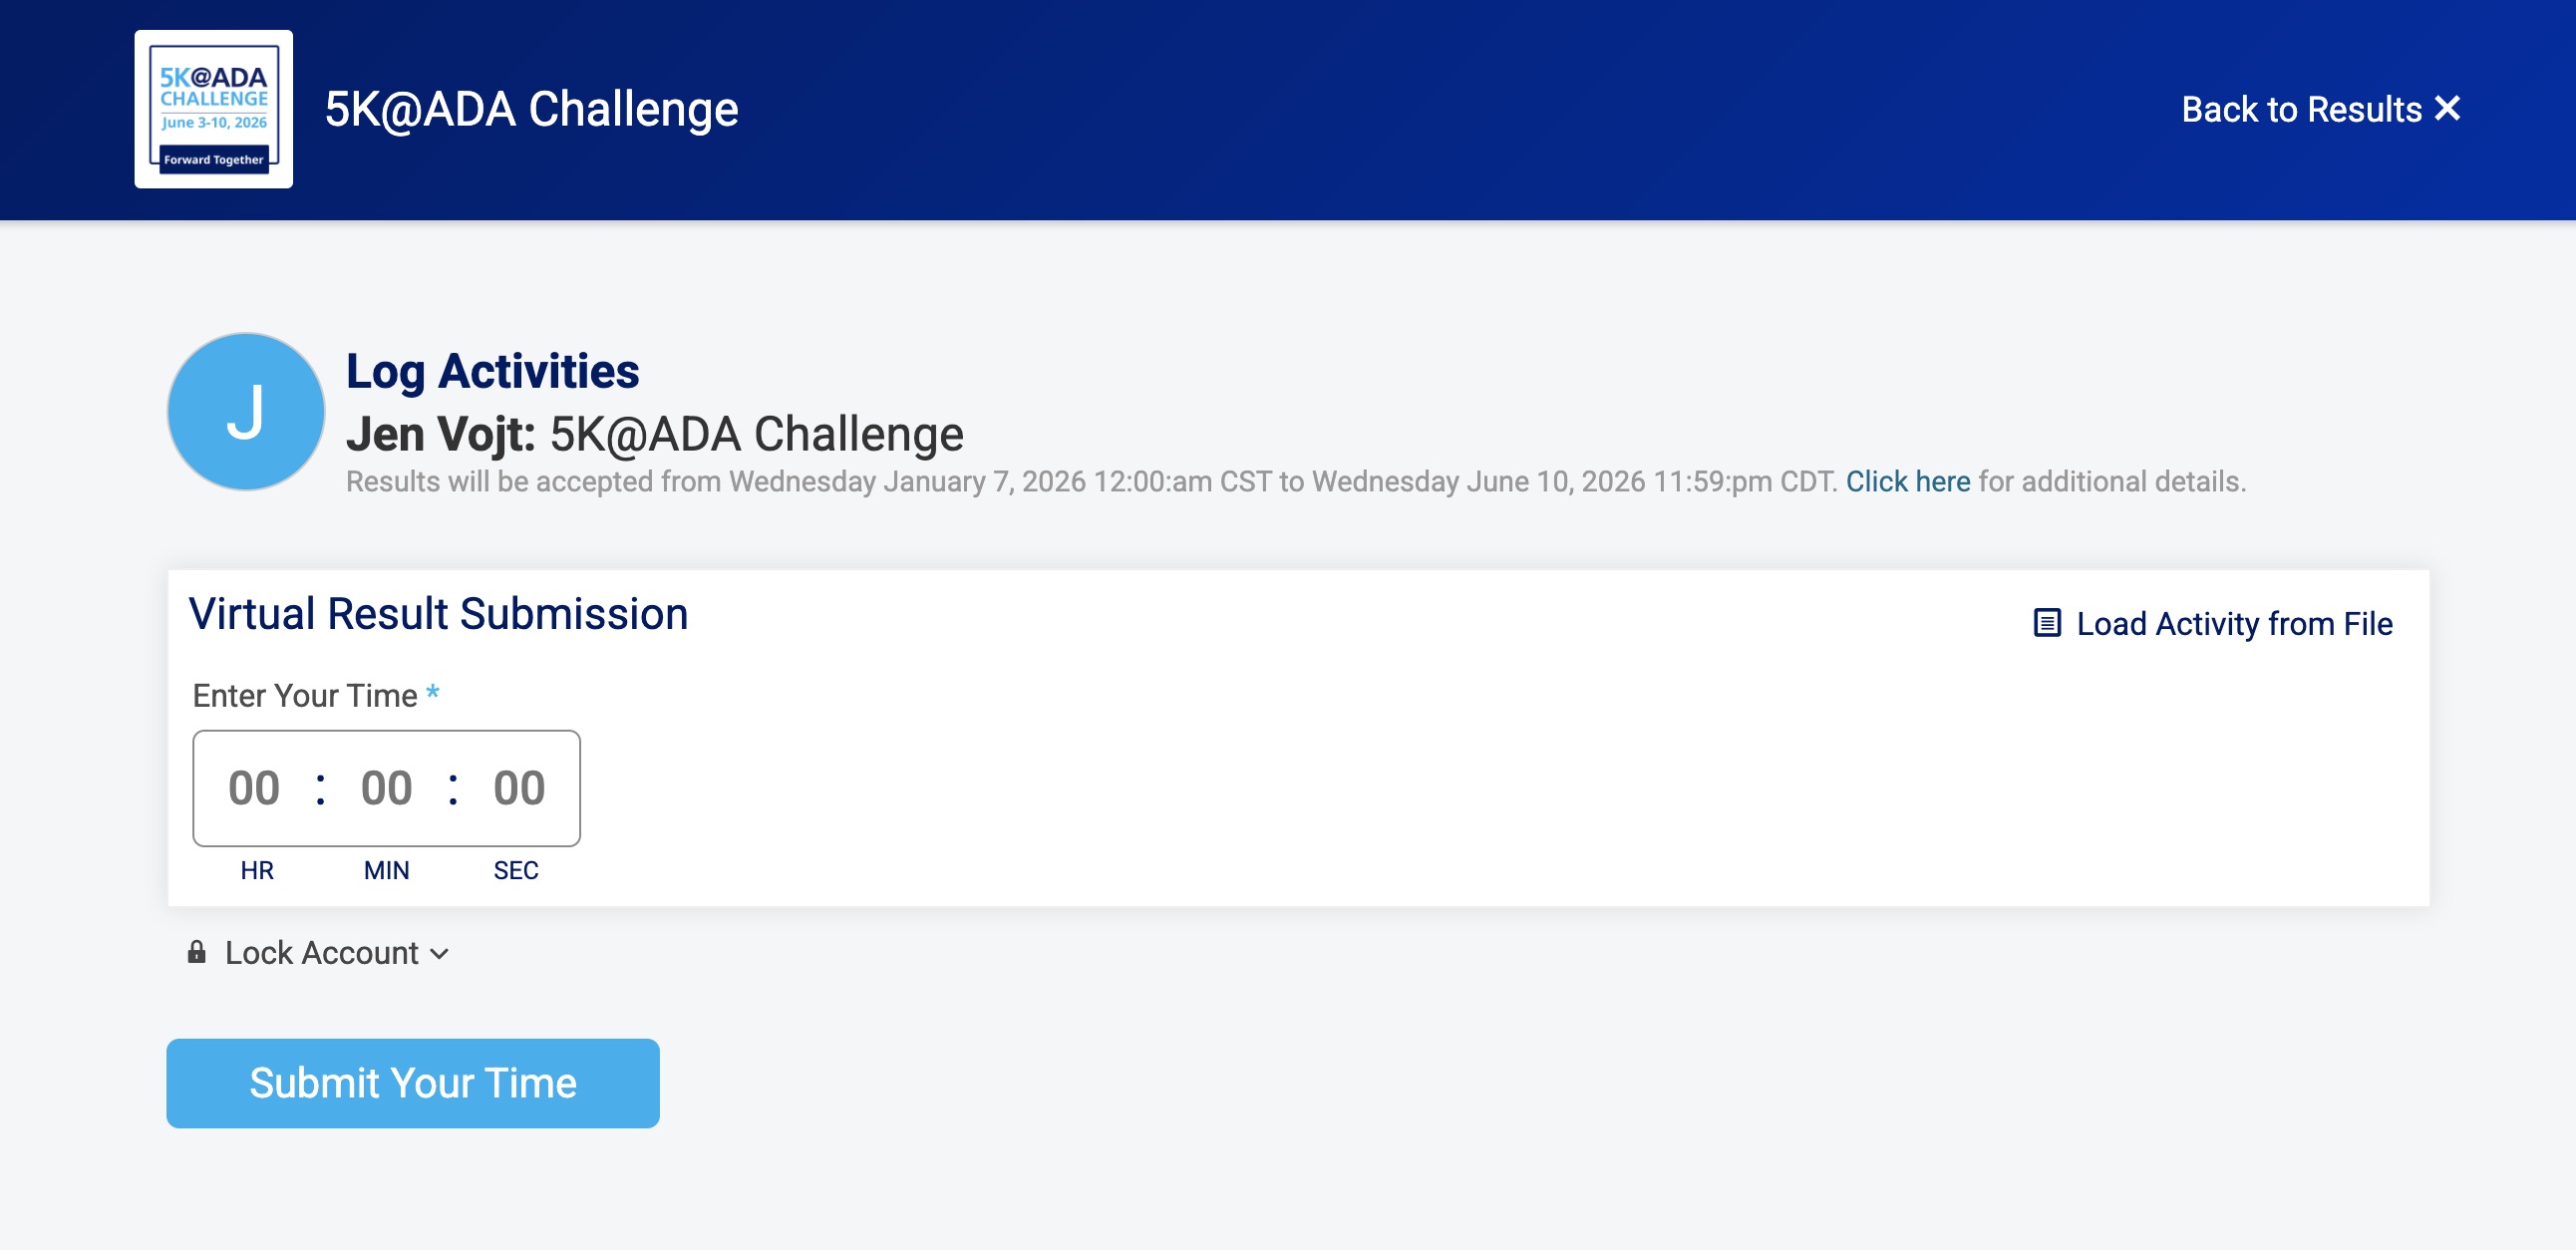This screenshot has height=1250, width=2576.
Task: Click the padlock icon beside Lock Account
Action: 197,952
